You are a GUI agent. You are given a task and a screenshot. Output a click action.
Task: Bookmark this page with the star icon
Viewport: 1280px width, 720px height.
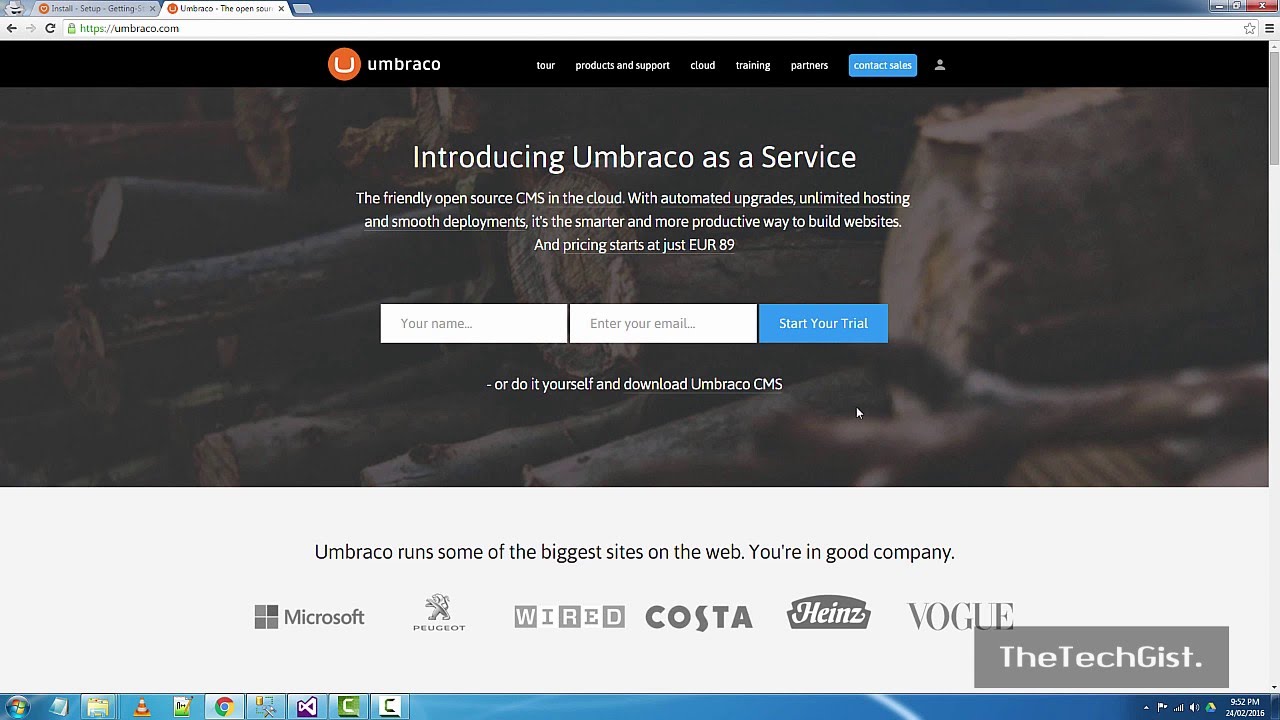coord(1249,28)
